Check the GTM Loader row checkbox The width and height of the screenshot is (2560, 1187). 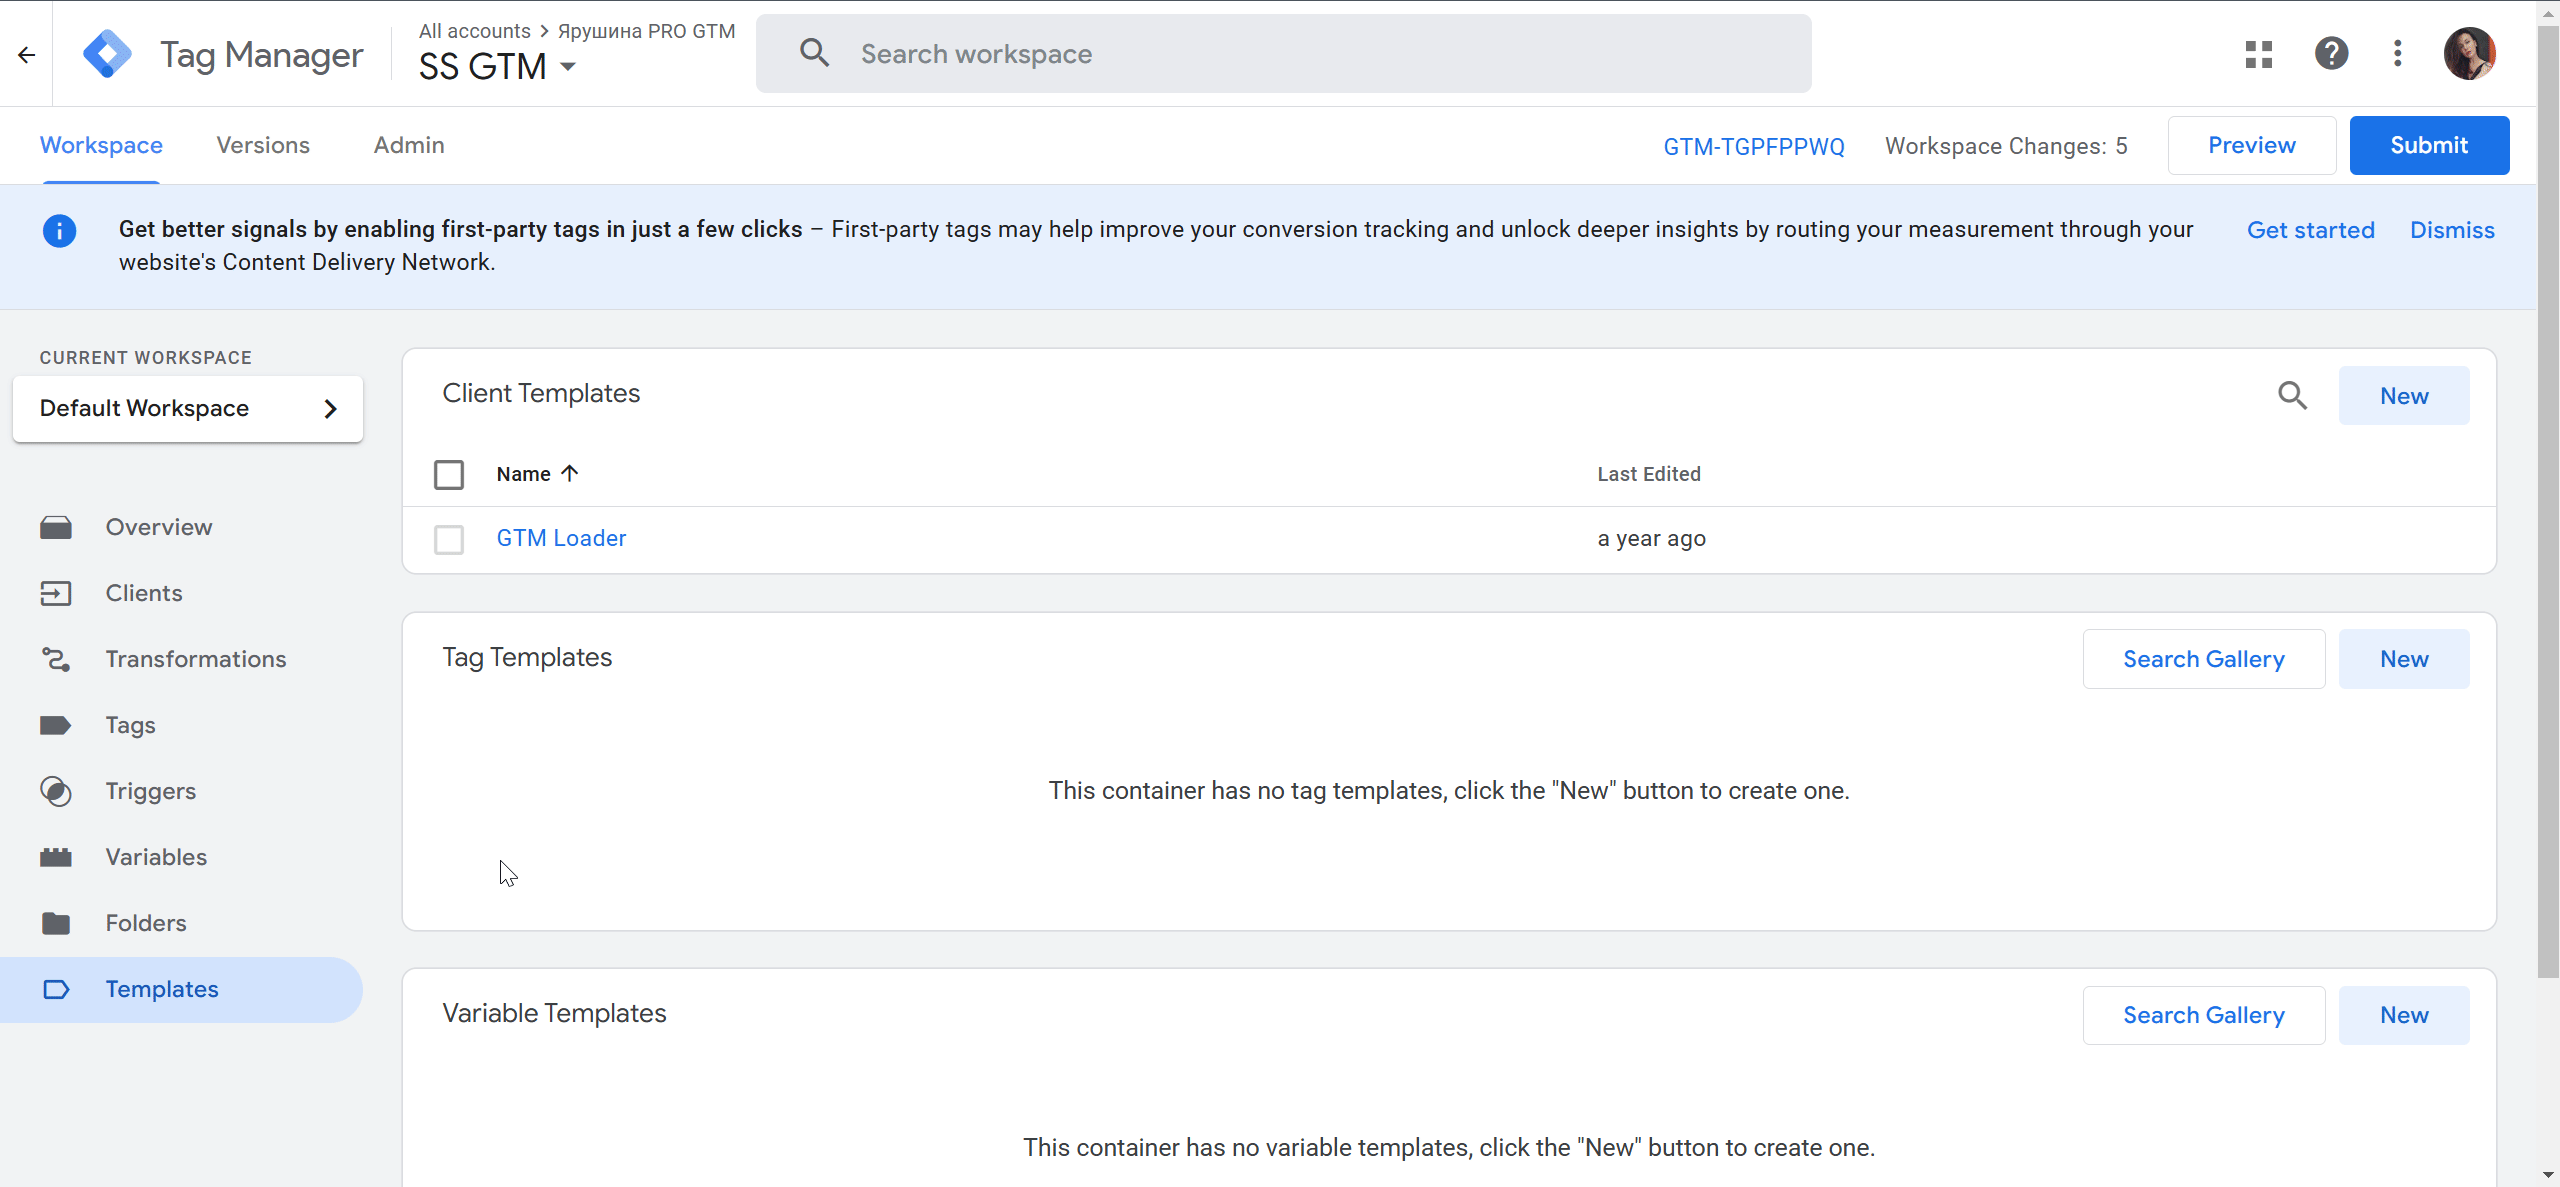[449, 539]
